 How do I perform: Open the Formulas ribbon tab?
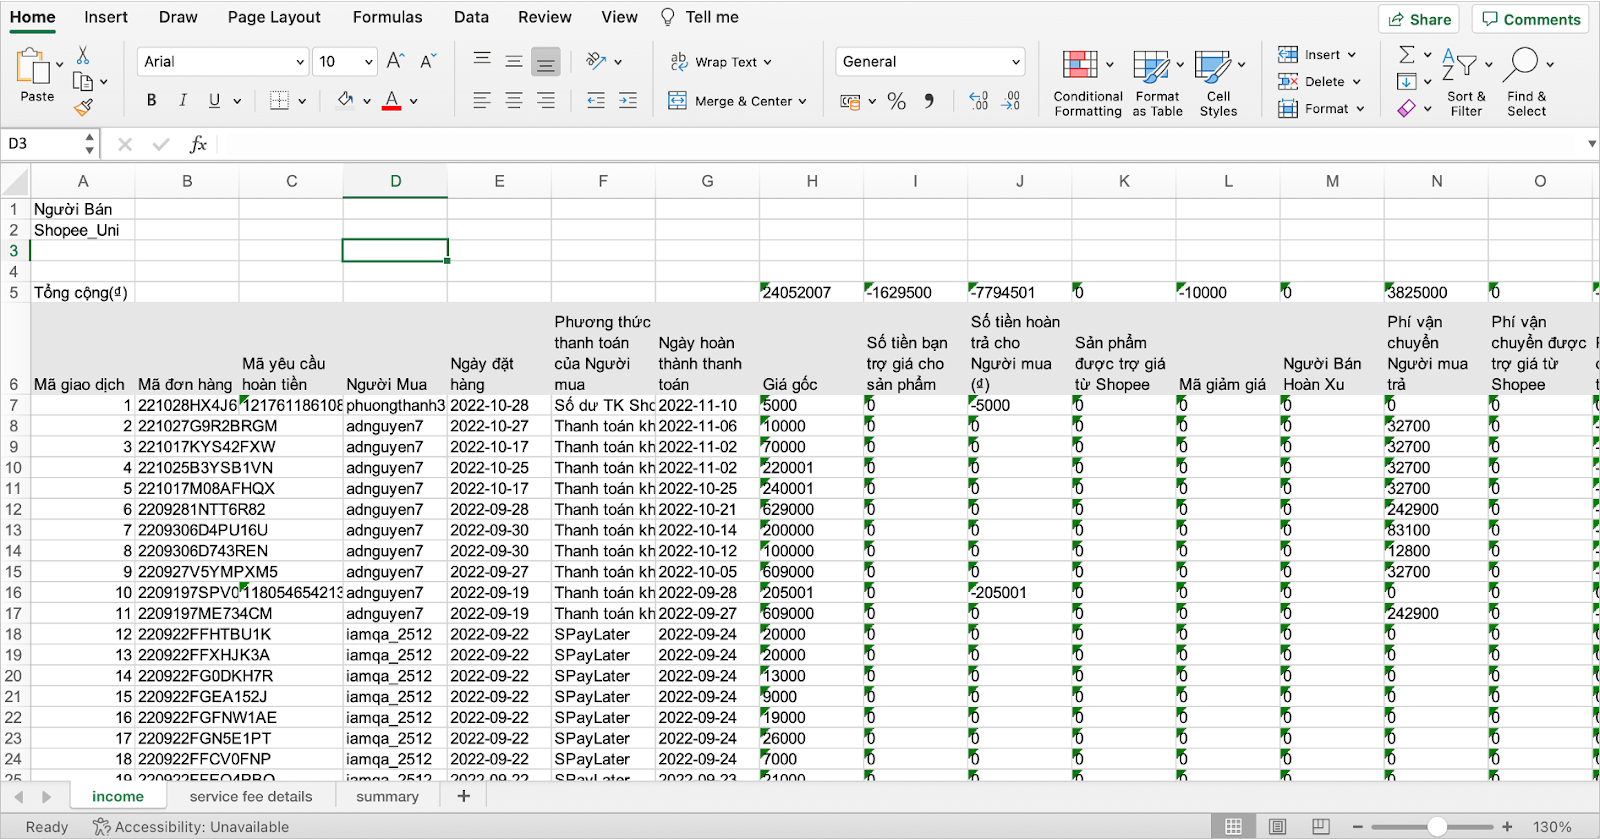click(x=387, y=17)
